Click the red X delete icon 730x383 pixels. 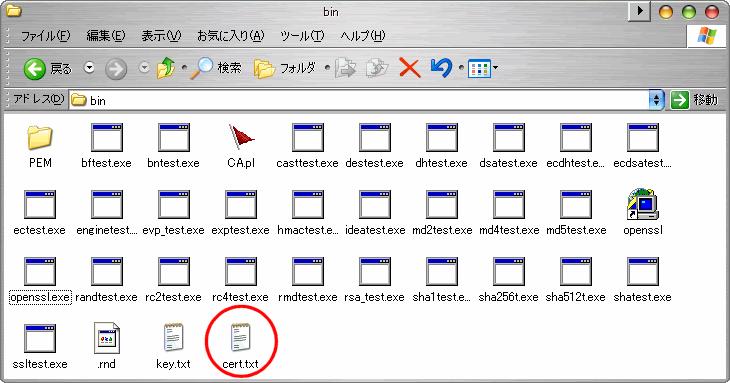(x=410, y=68)
